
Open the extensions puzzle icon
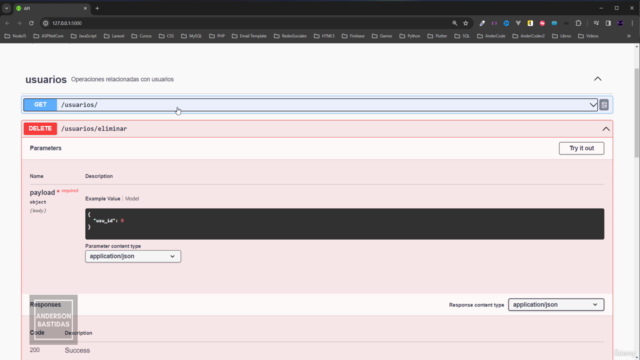[x=578, y=23]
